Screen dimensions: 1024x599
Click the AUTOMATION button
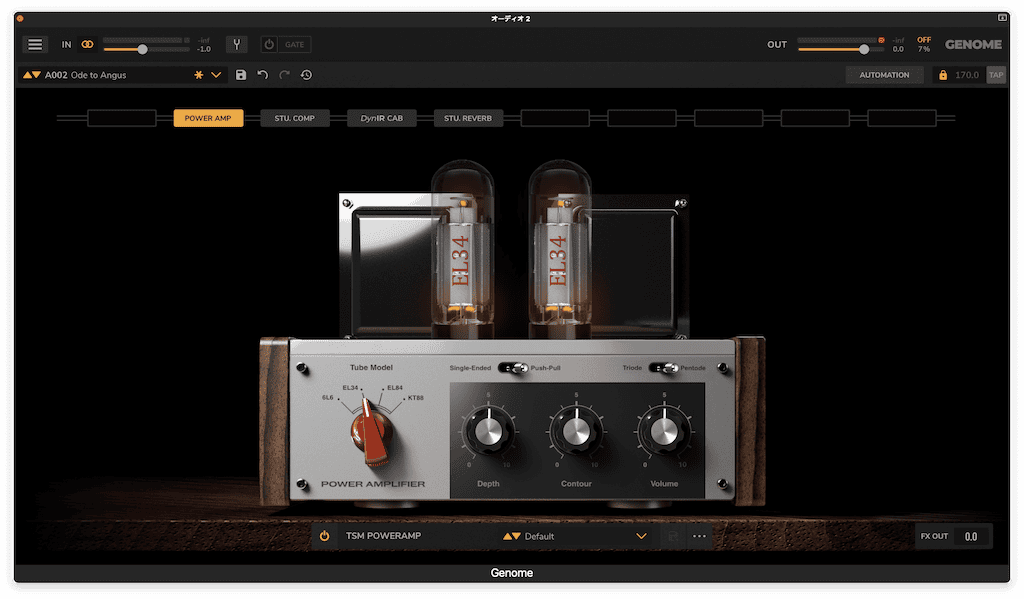884,75
